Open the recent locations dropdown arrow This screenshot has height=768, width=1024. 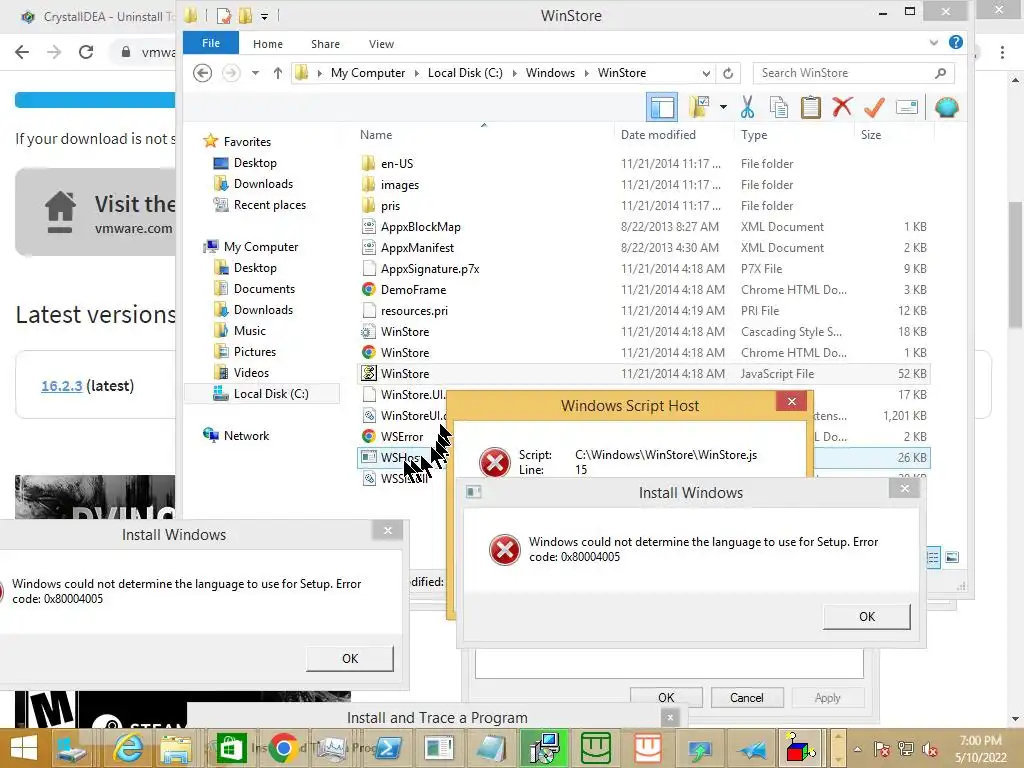coord(255,72)
